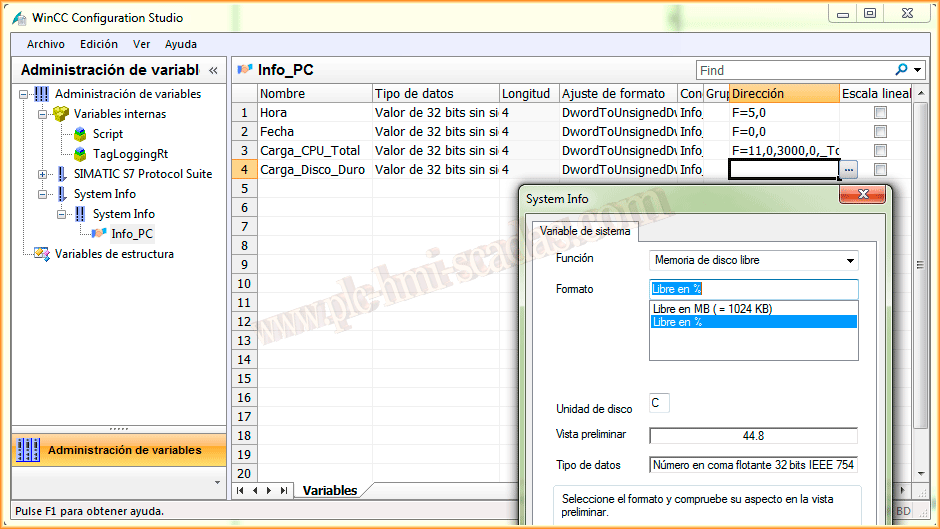The image size is (940, 529).
Task: Click the ellipsis button in Dirección cell
Action: (x=848, y=170)
